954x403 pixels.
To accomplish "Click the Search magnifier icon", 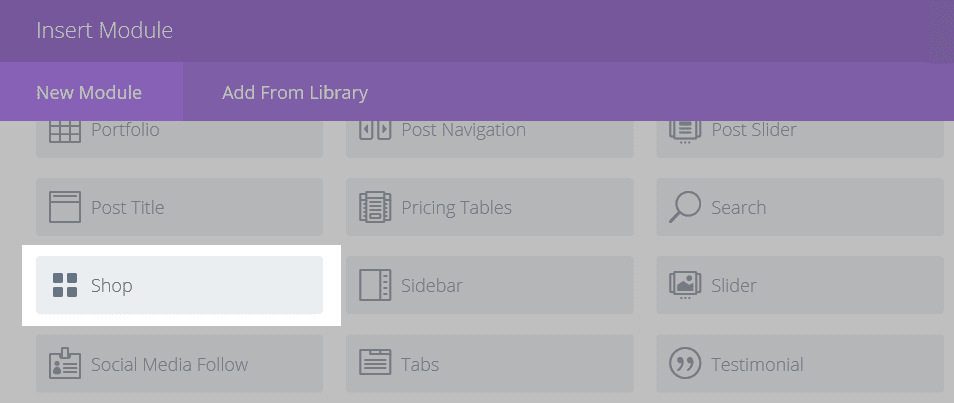I will (x=685, y=207).
